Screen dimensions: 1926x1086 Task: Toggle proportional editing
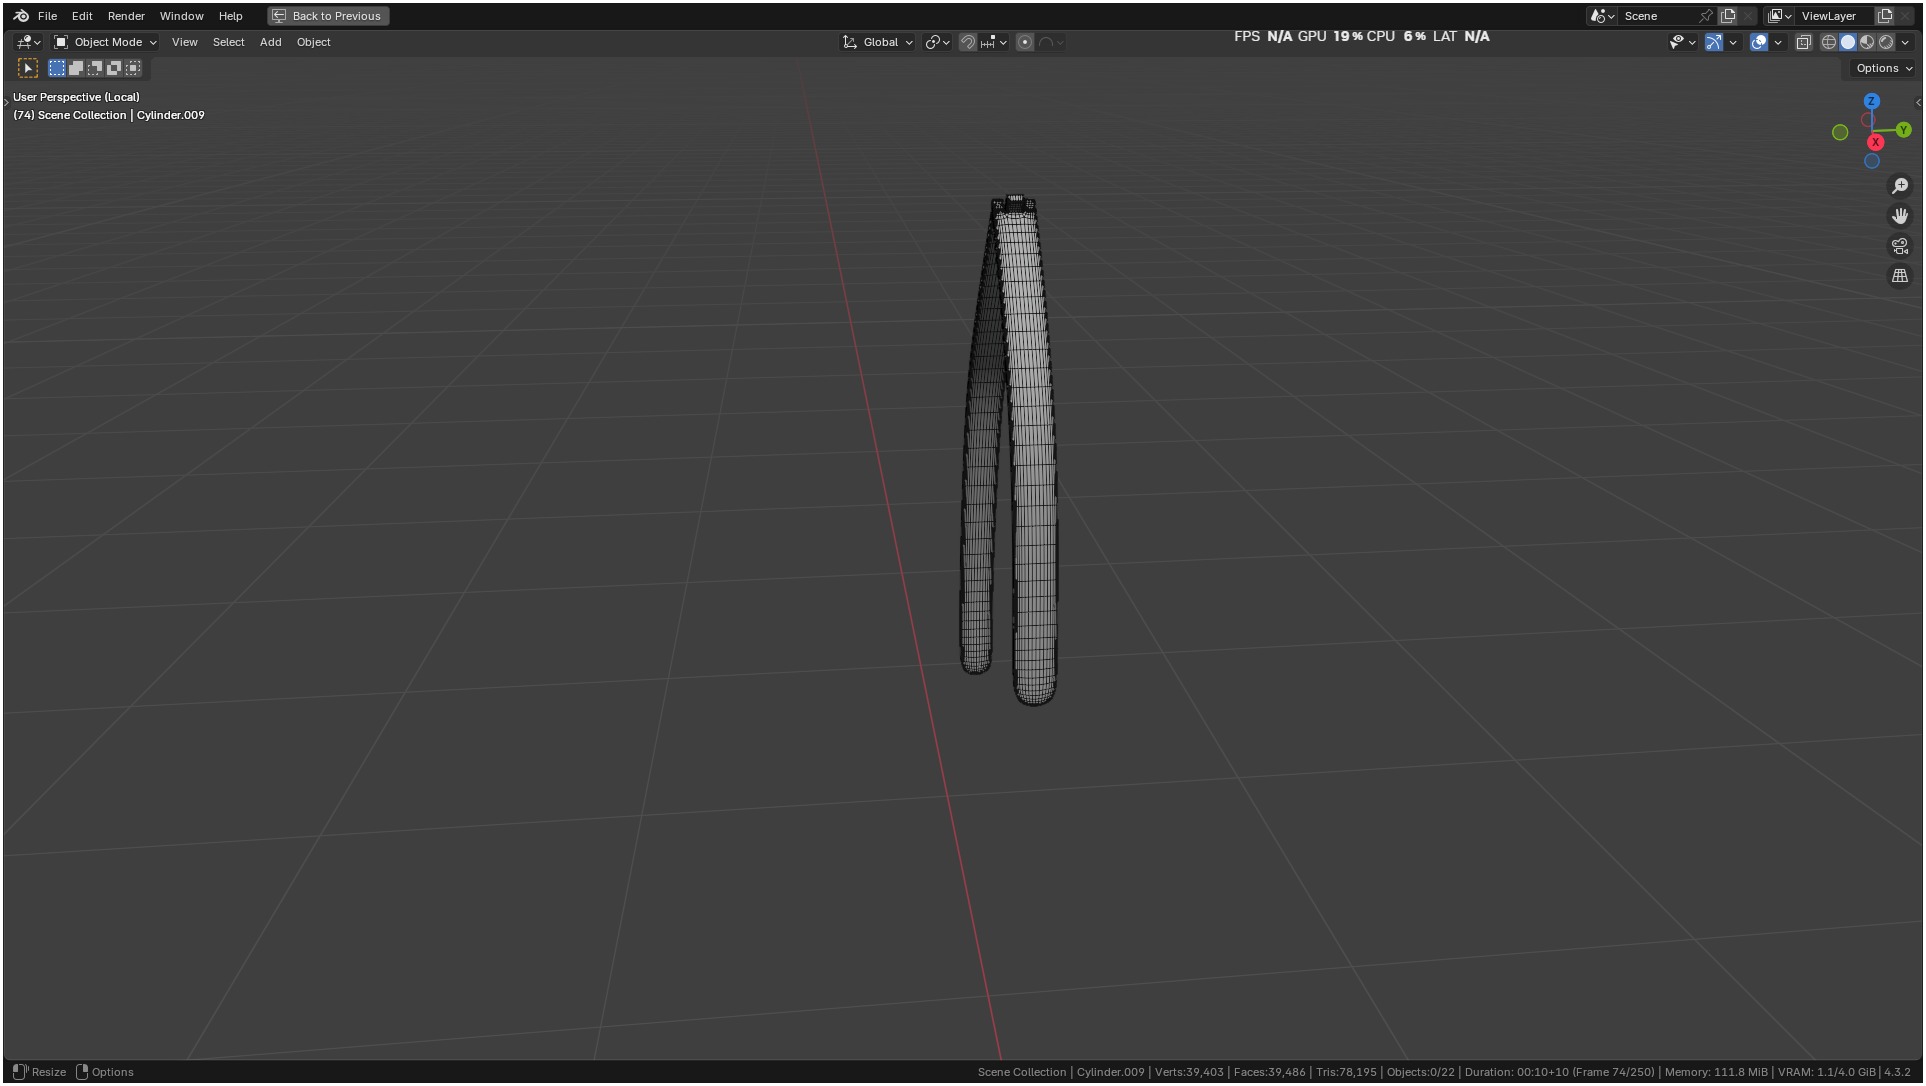1025,42
